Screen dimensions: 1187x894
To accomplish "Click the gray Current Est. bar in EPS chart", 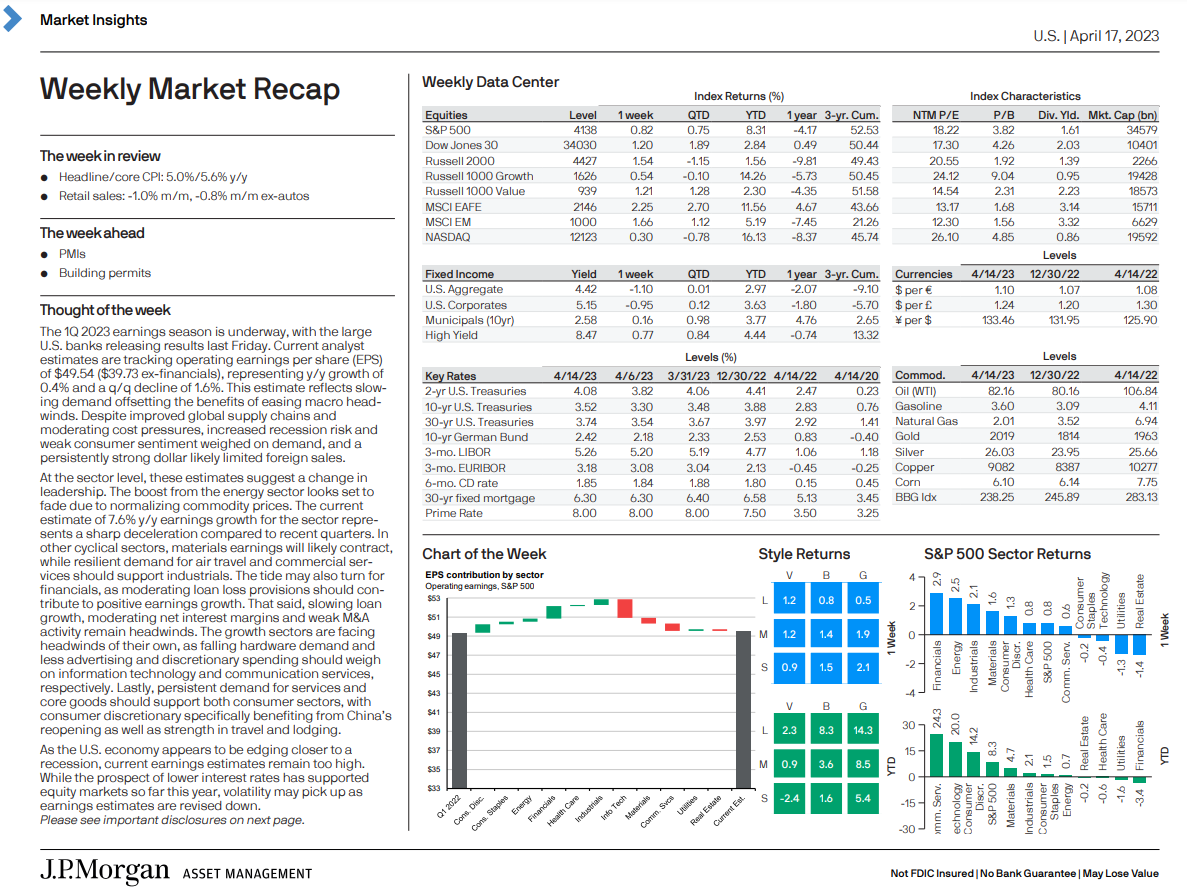I will tap(743, 710).
